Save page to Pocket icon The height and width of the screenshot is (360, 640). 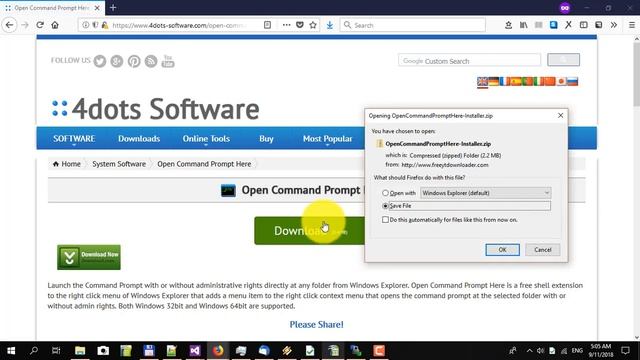click(300, 25)
